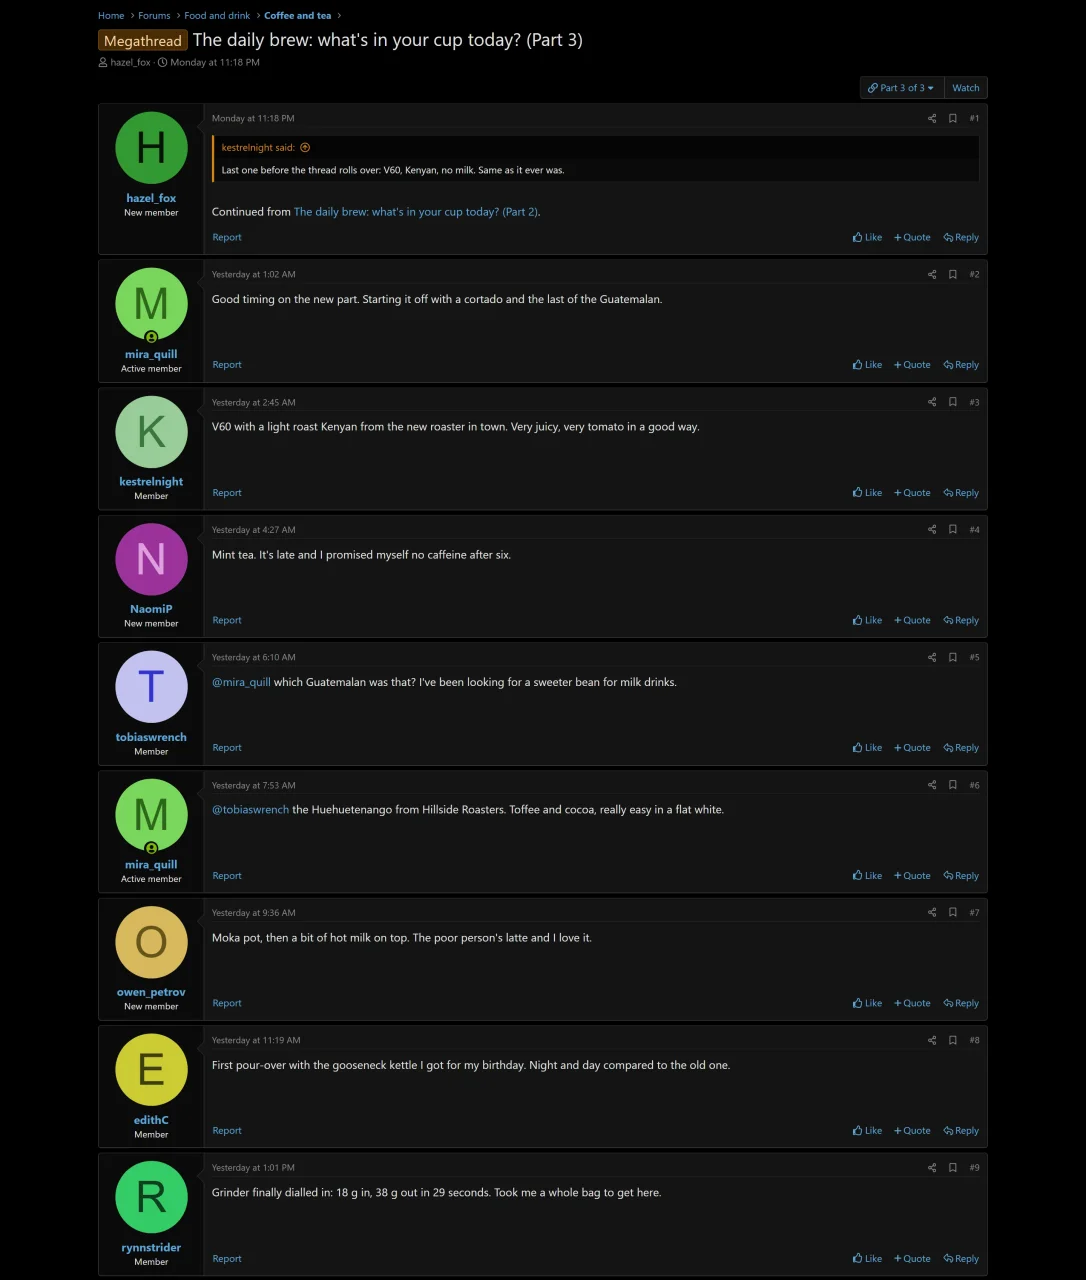Reply to rynnstrider's grinder post
The width and height of the screenshot is (1086, 1280).
(961, 1259)
